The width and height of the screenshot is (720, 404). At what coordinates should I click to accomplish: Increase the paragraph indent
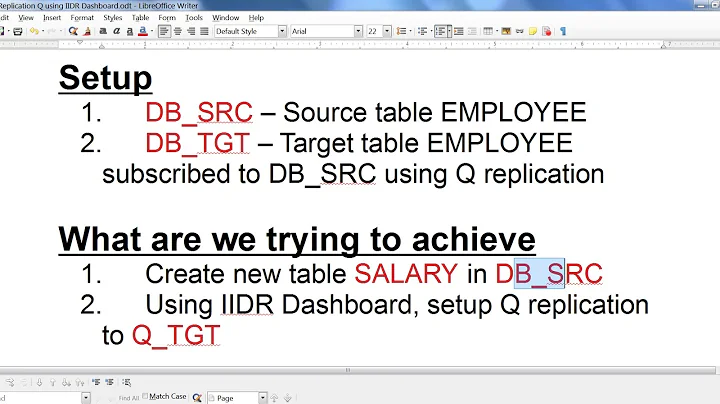pyautogui.click(x=458, y=31)
